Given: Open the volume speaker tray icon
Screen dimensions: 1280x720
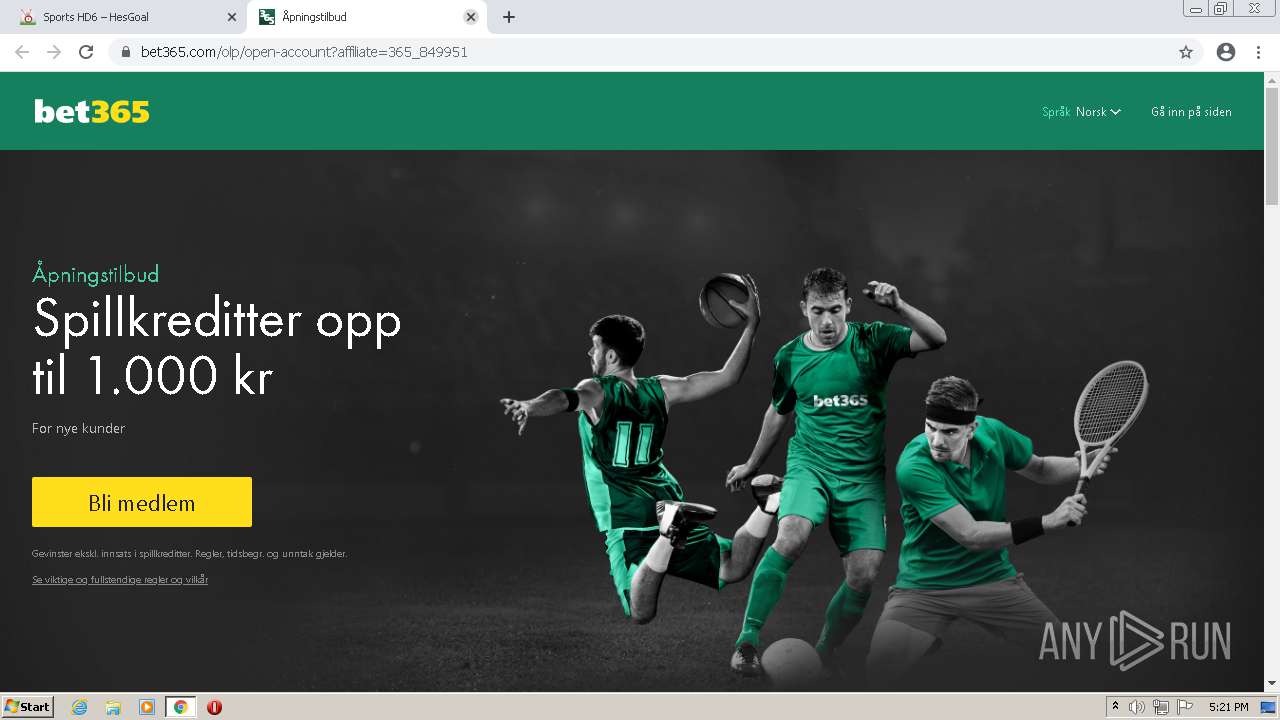Looking at the screenshot, I should [1137, 707].
